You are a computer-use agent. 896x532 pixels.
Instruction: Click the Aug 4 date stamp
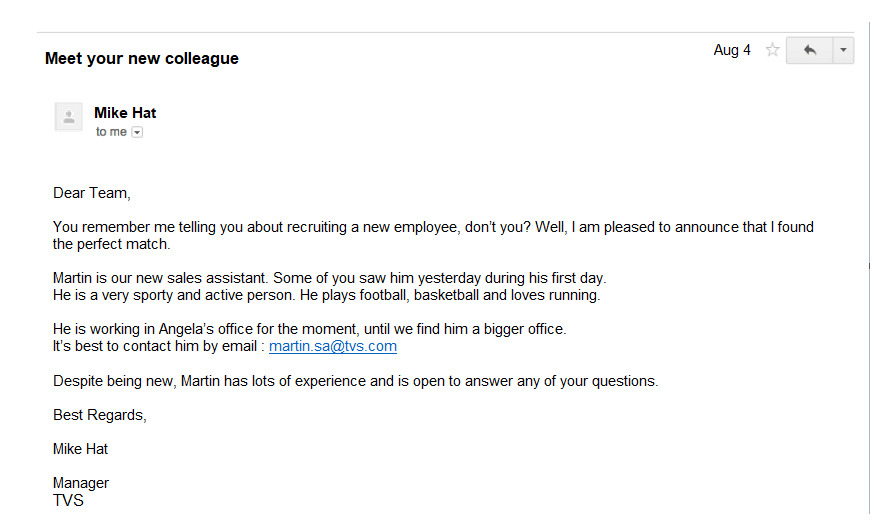tap(732, 50)
